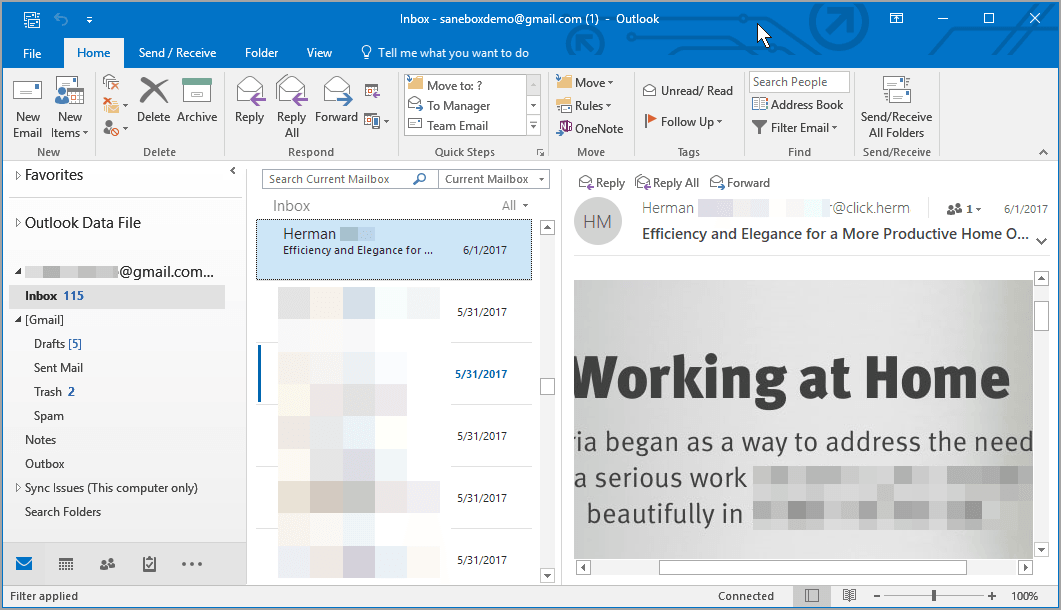Forward the email using ribbon button
The height and width of the screenshot is (610, 1061).
(336, 101)
